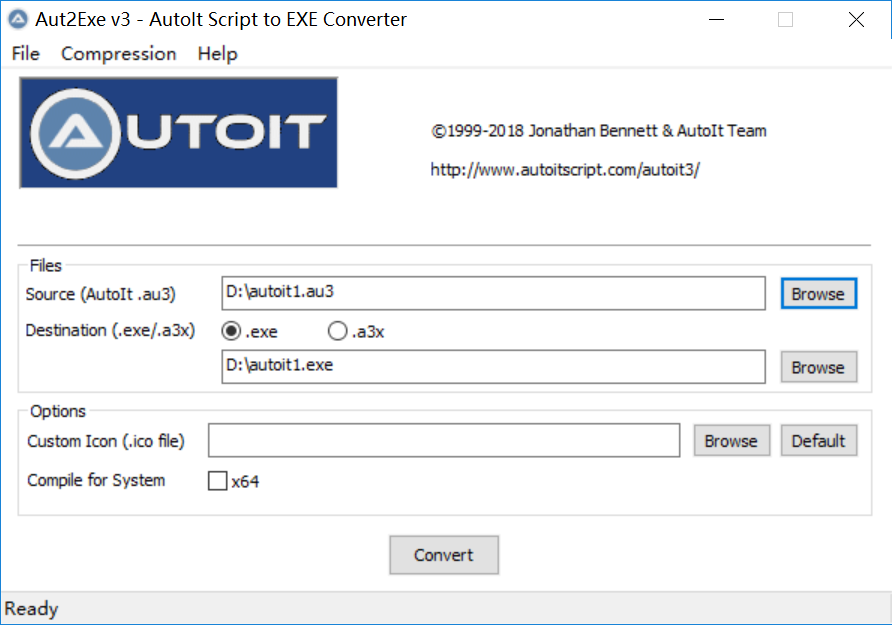Reset the icon with Default button
Viewport: 892px width, 625px height.
click(819, 441)
